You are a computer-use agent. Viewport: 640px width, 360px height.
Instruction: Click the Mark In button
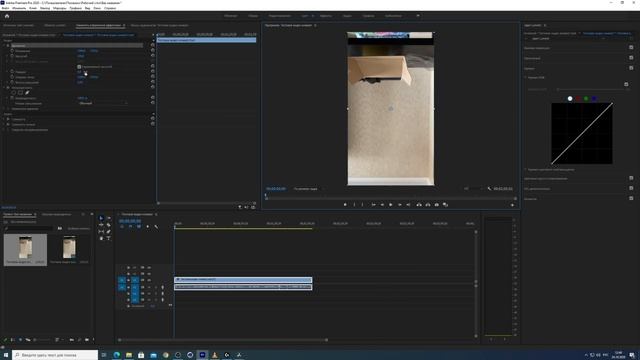(x=354, y=204)
